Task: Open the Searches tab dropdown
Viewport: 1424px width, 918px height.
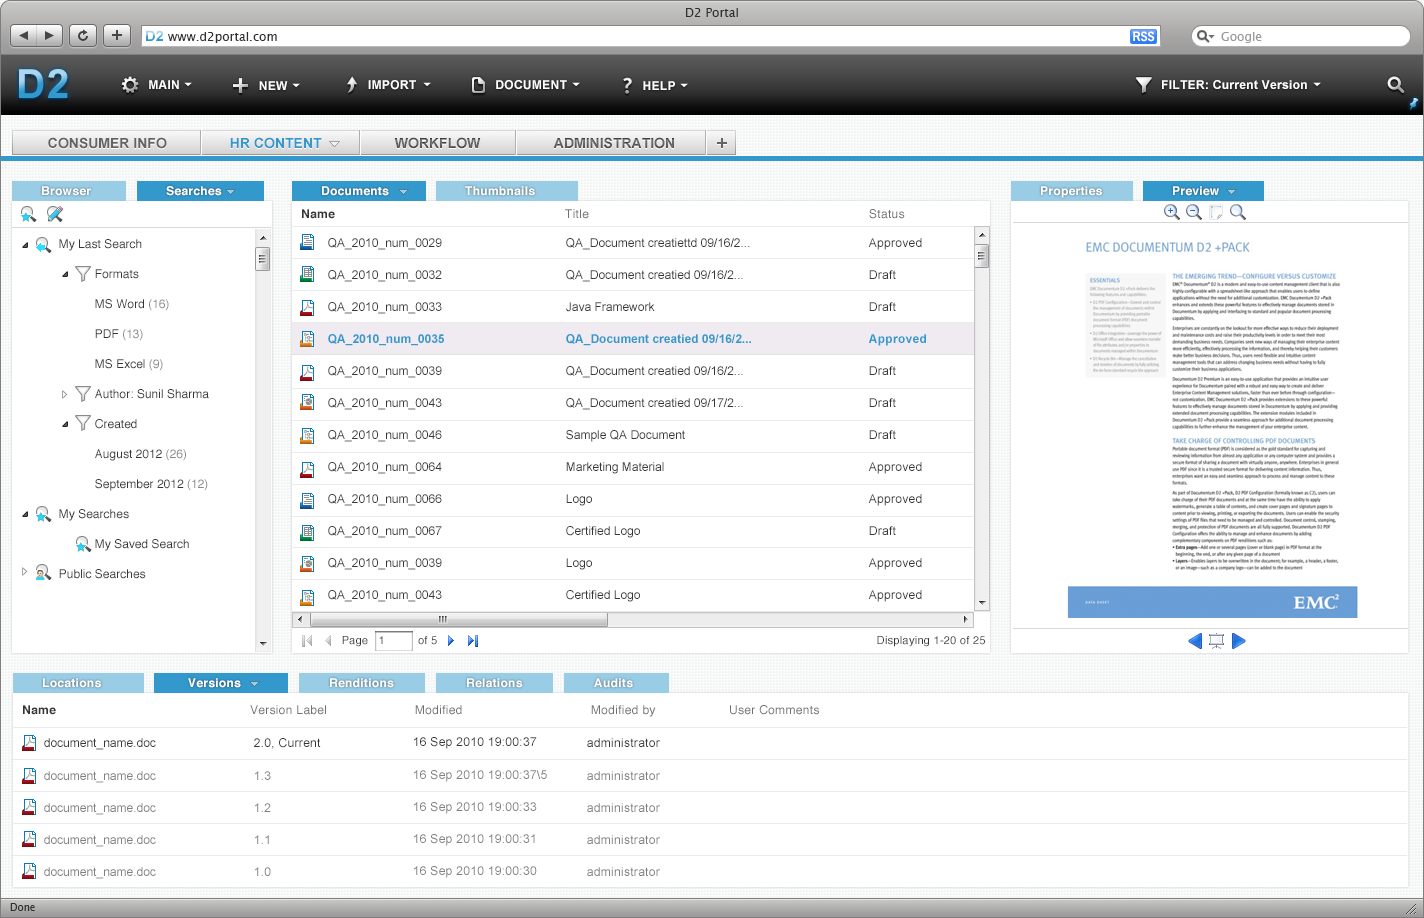Action: 231,191
